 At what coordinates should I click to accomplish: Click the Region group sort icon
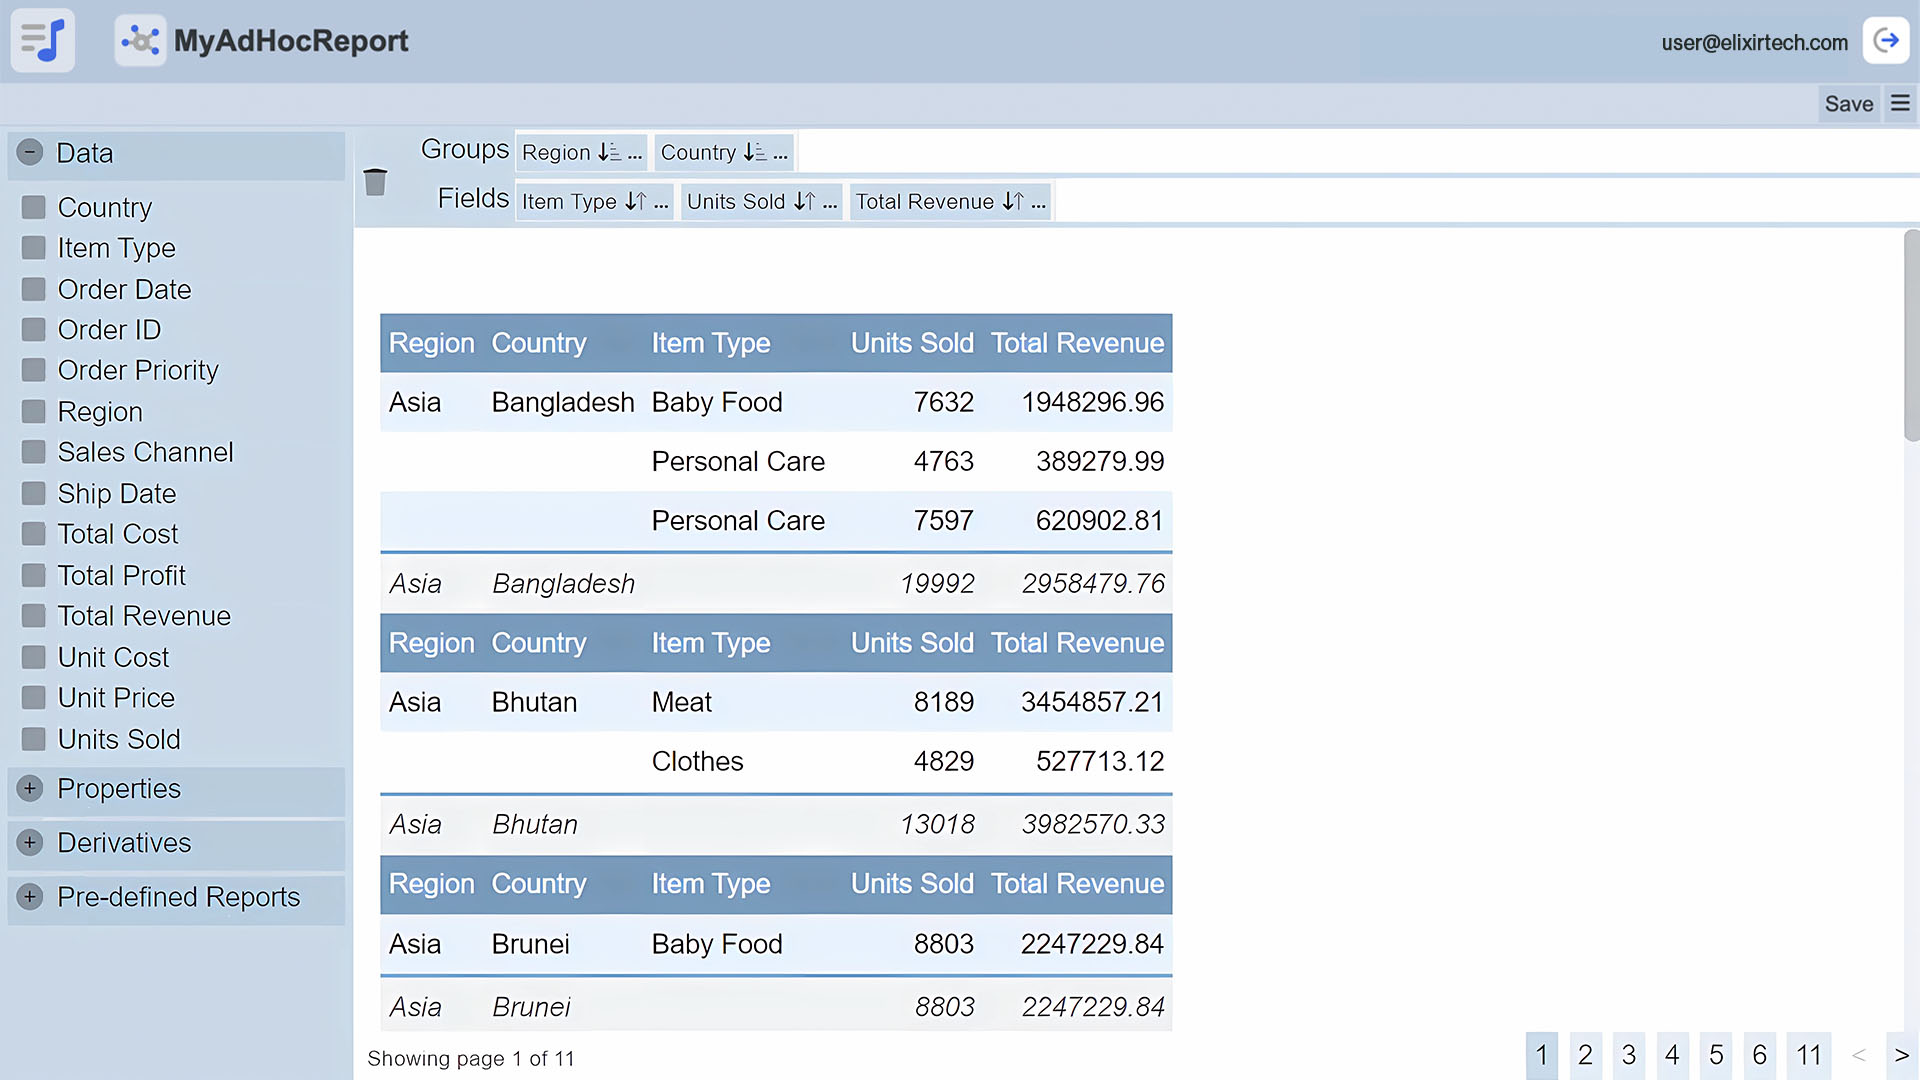click(x=609, y=152)
